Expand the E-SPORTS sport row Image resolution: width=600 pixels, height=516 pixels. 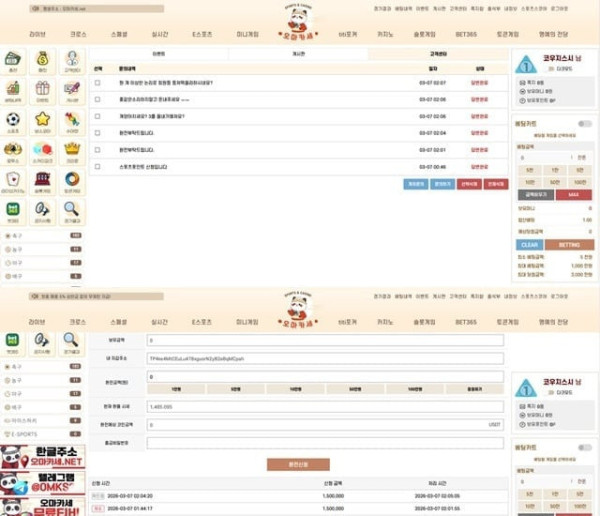(42, 434)
